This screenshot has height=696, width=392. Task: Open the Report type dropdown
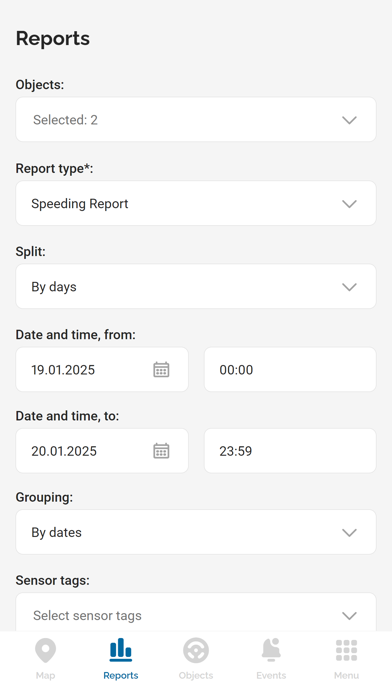(196, 203)
